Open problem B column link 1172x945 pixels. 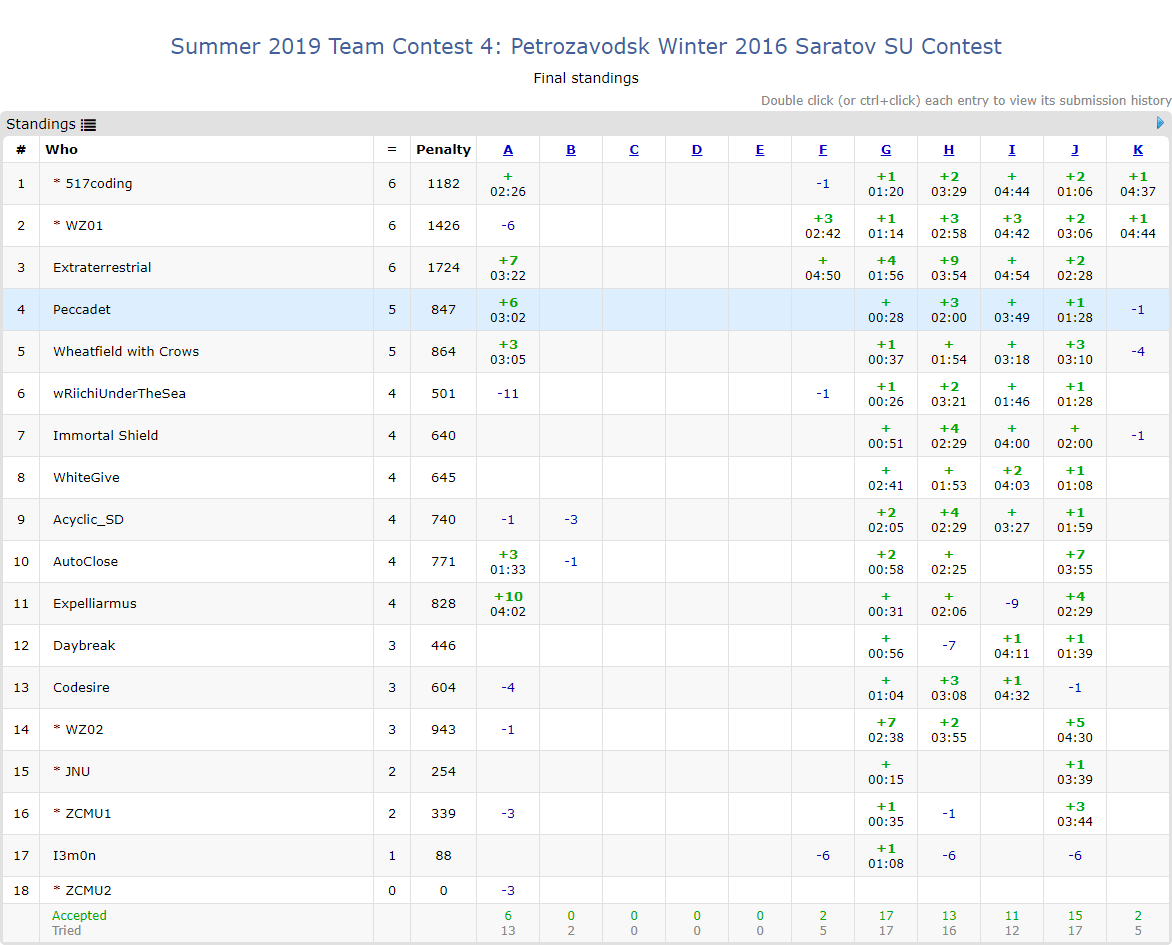[x=571, y=150]
